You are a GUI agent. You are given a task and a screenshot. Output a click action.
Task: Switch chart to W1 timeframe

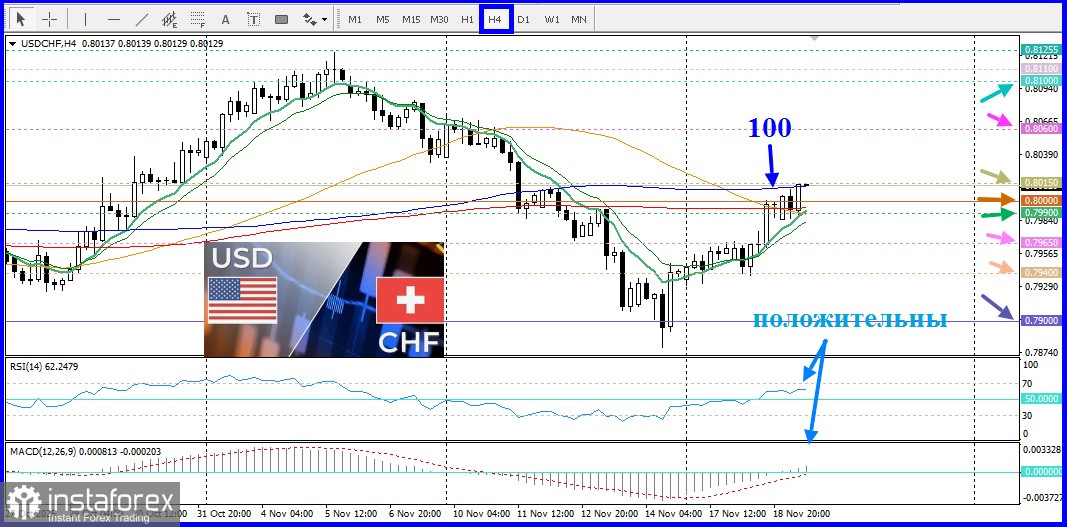click(x=551, y=20)
